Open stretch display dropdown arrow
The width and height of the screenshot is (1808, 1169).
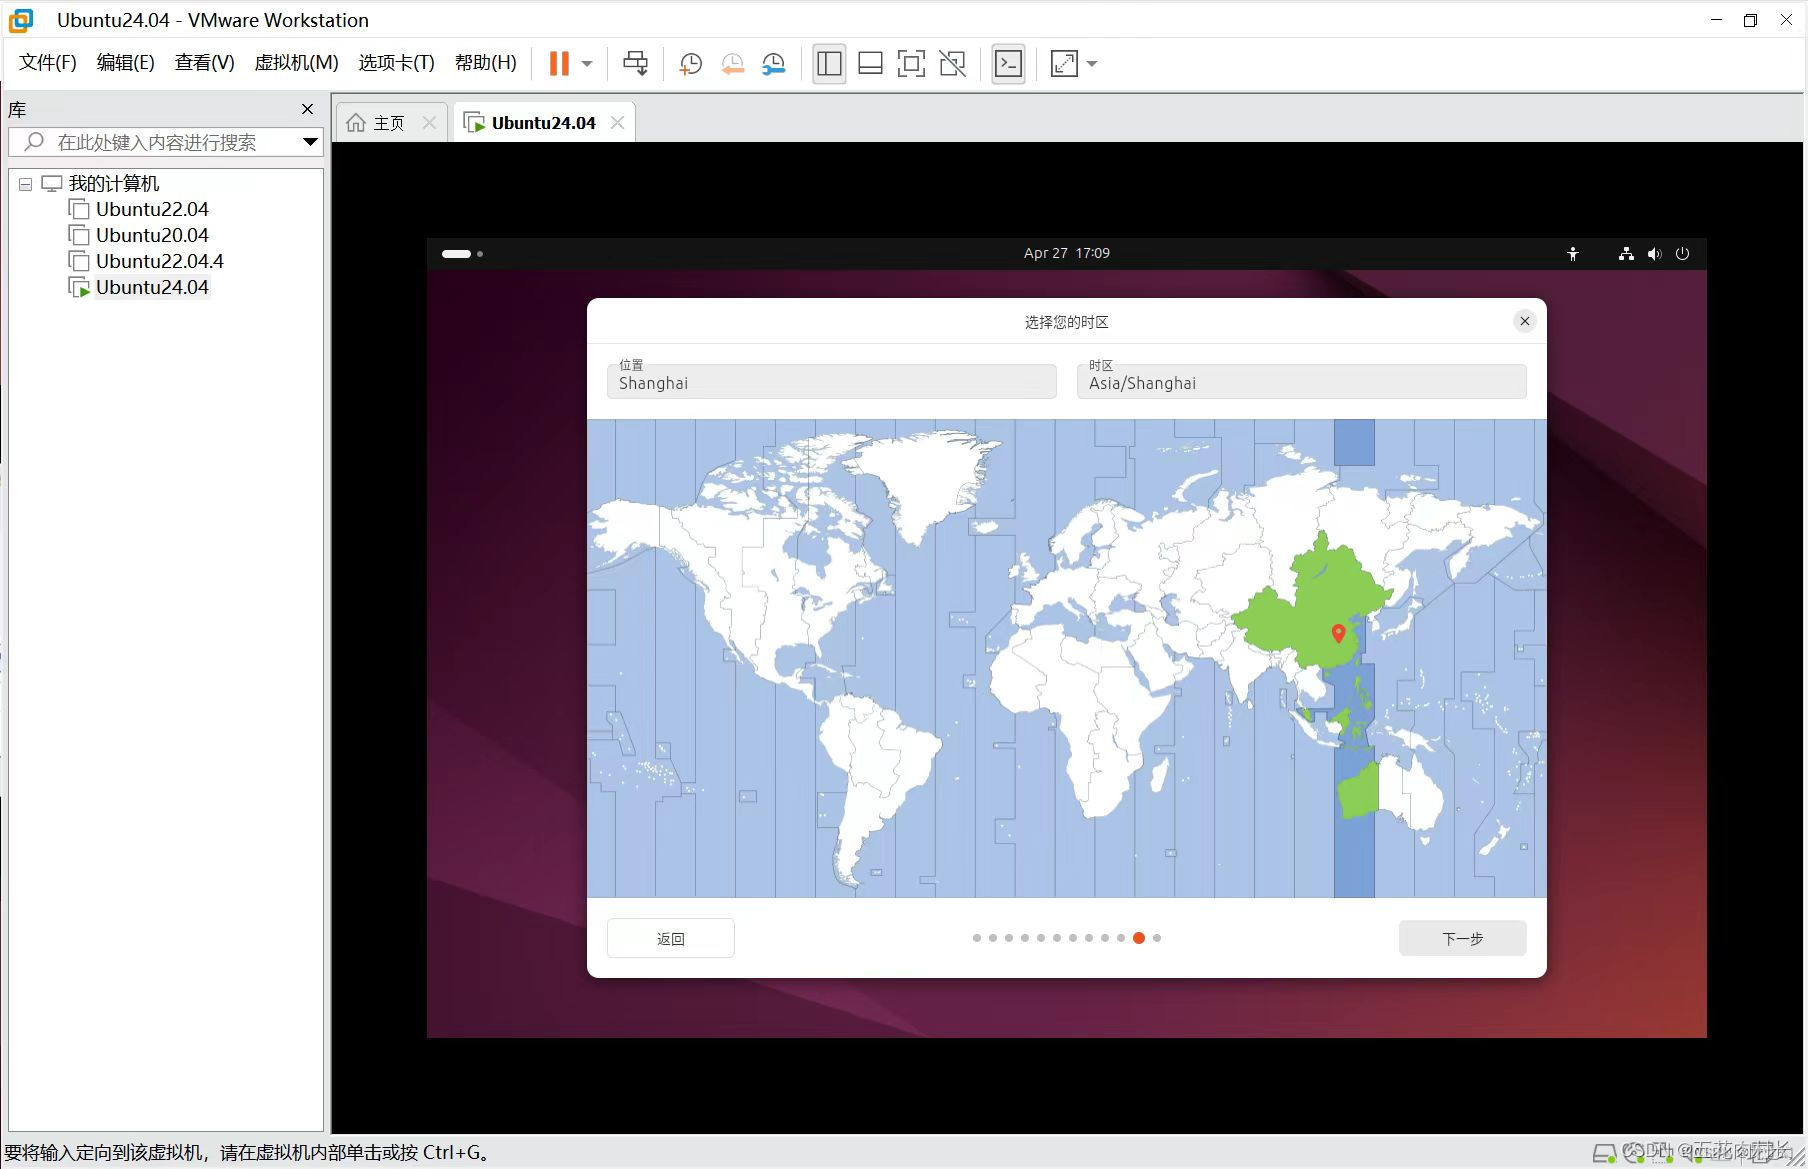(1092, 64)
